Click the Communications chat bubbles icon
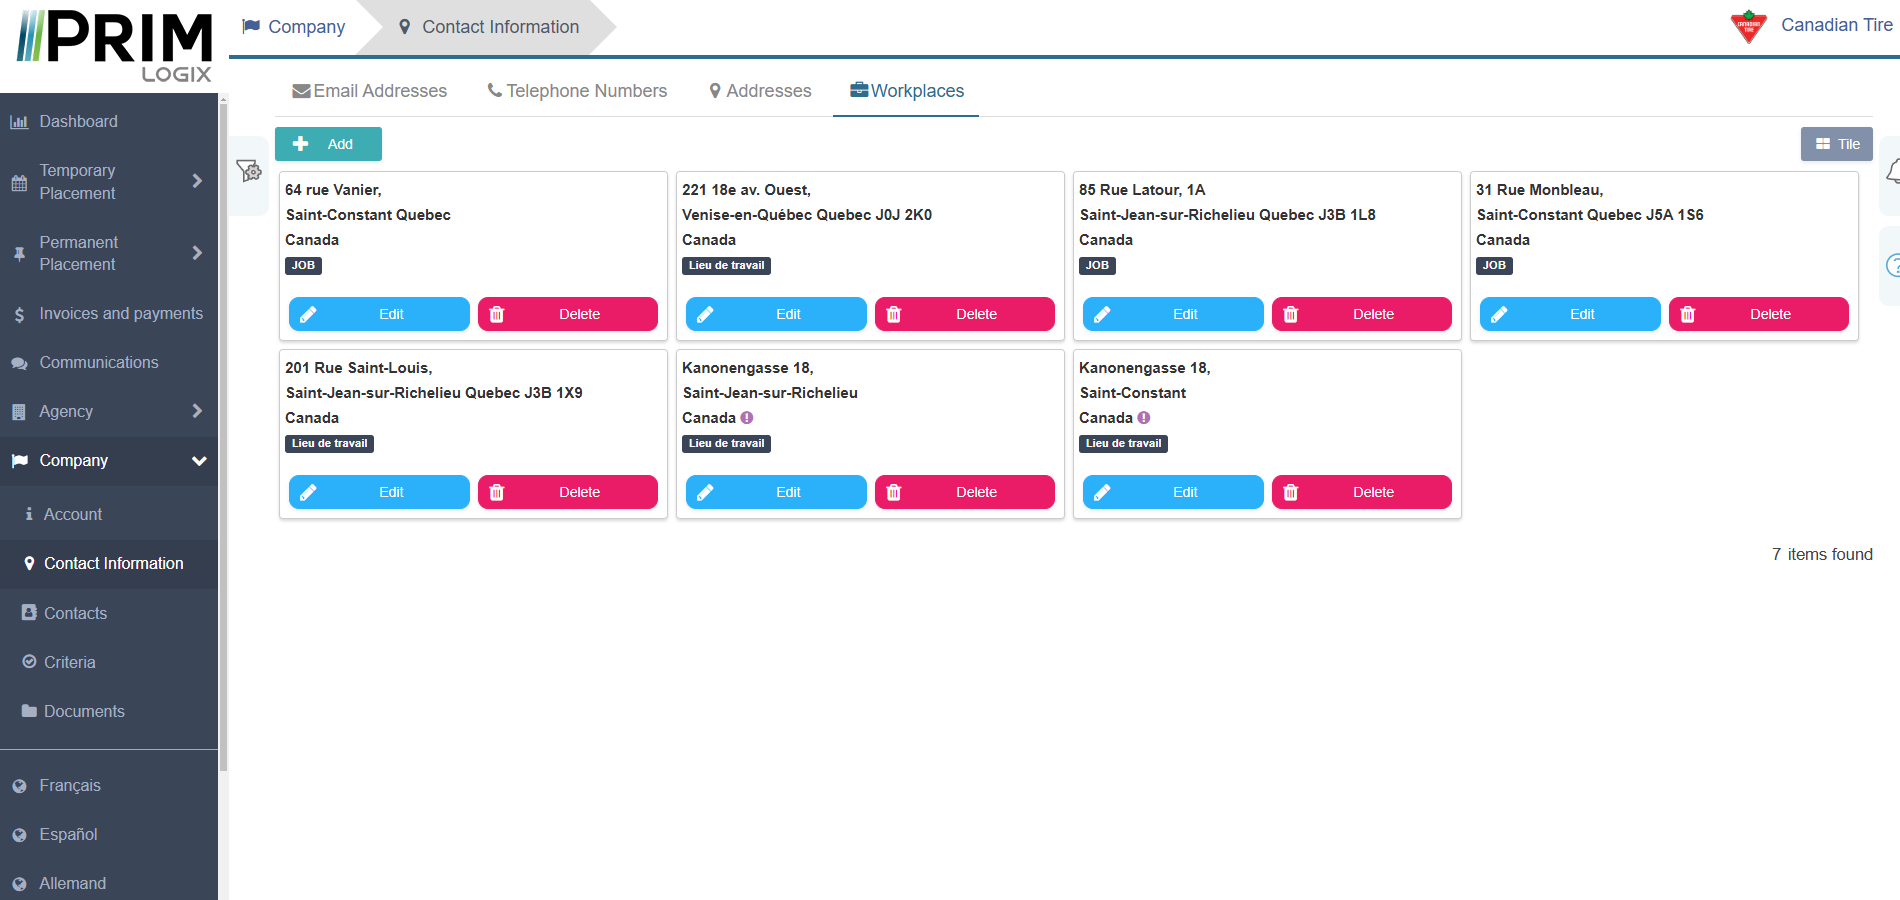 coord(19,363)
